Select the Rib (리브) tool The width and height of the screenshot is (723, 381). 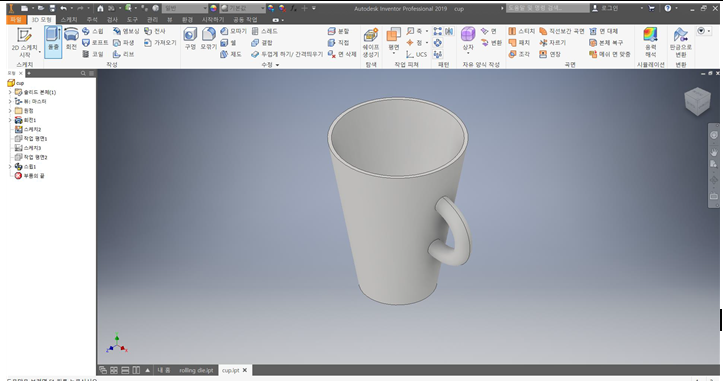124,54
